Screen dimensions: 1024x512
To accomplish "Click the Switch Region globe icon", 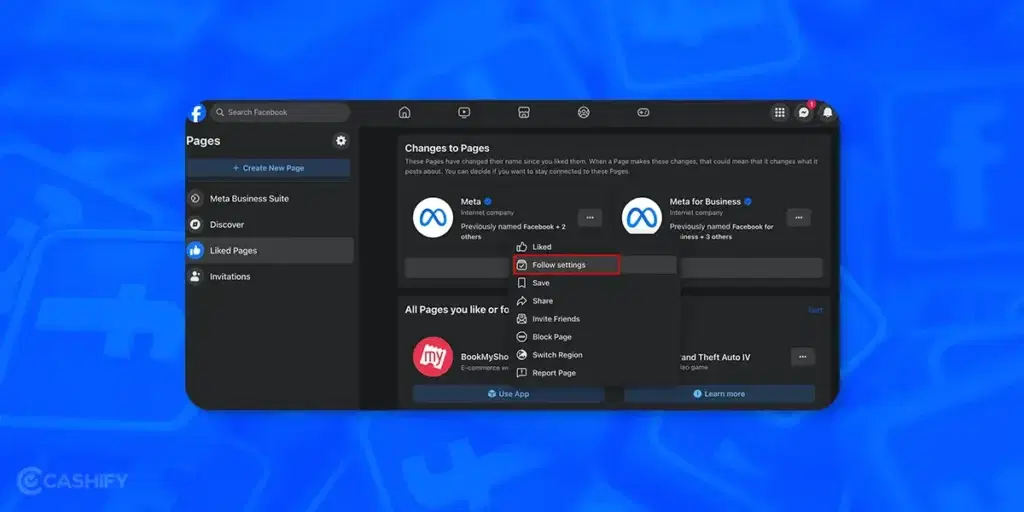I will (522, 355).
